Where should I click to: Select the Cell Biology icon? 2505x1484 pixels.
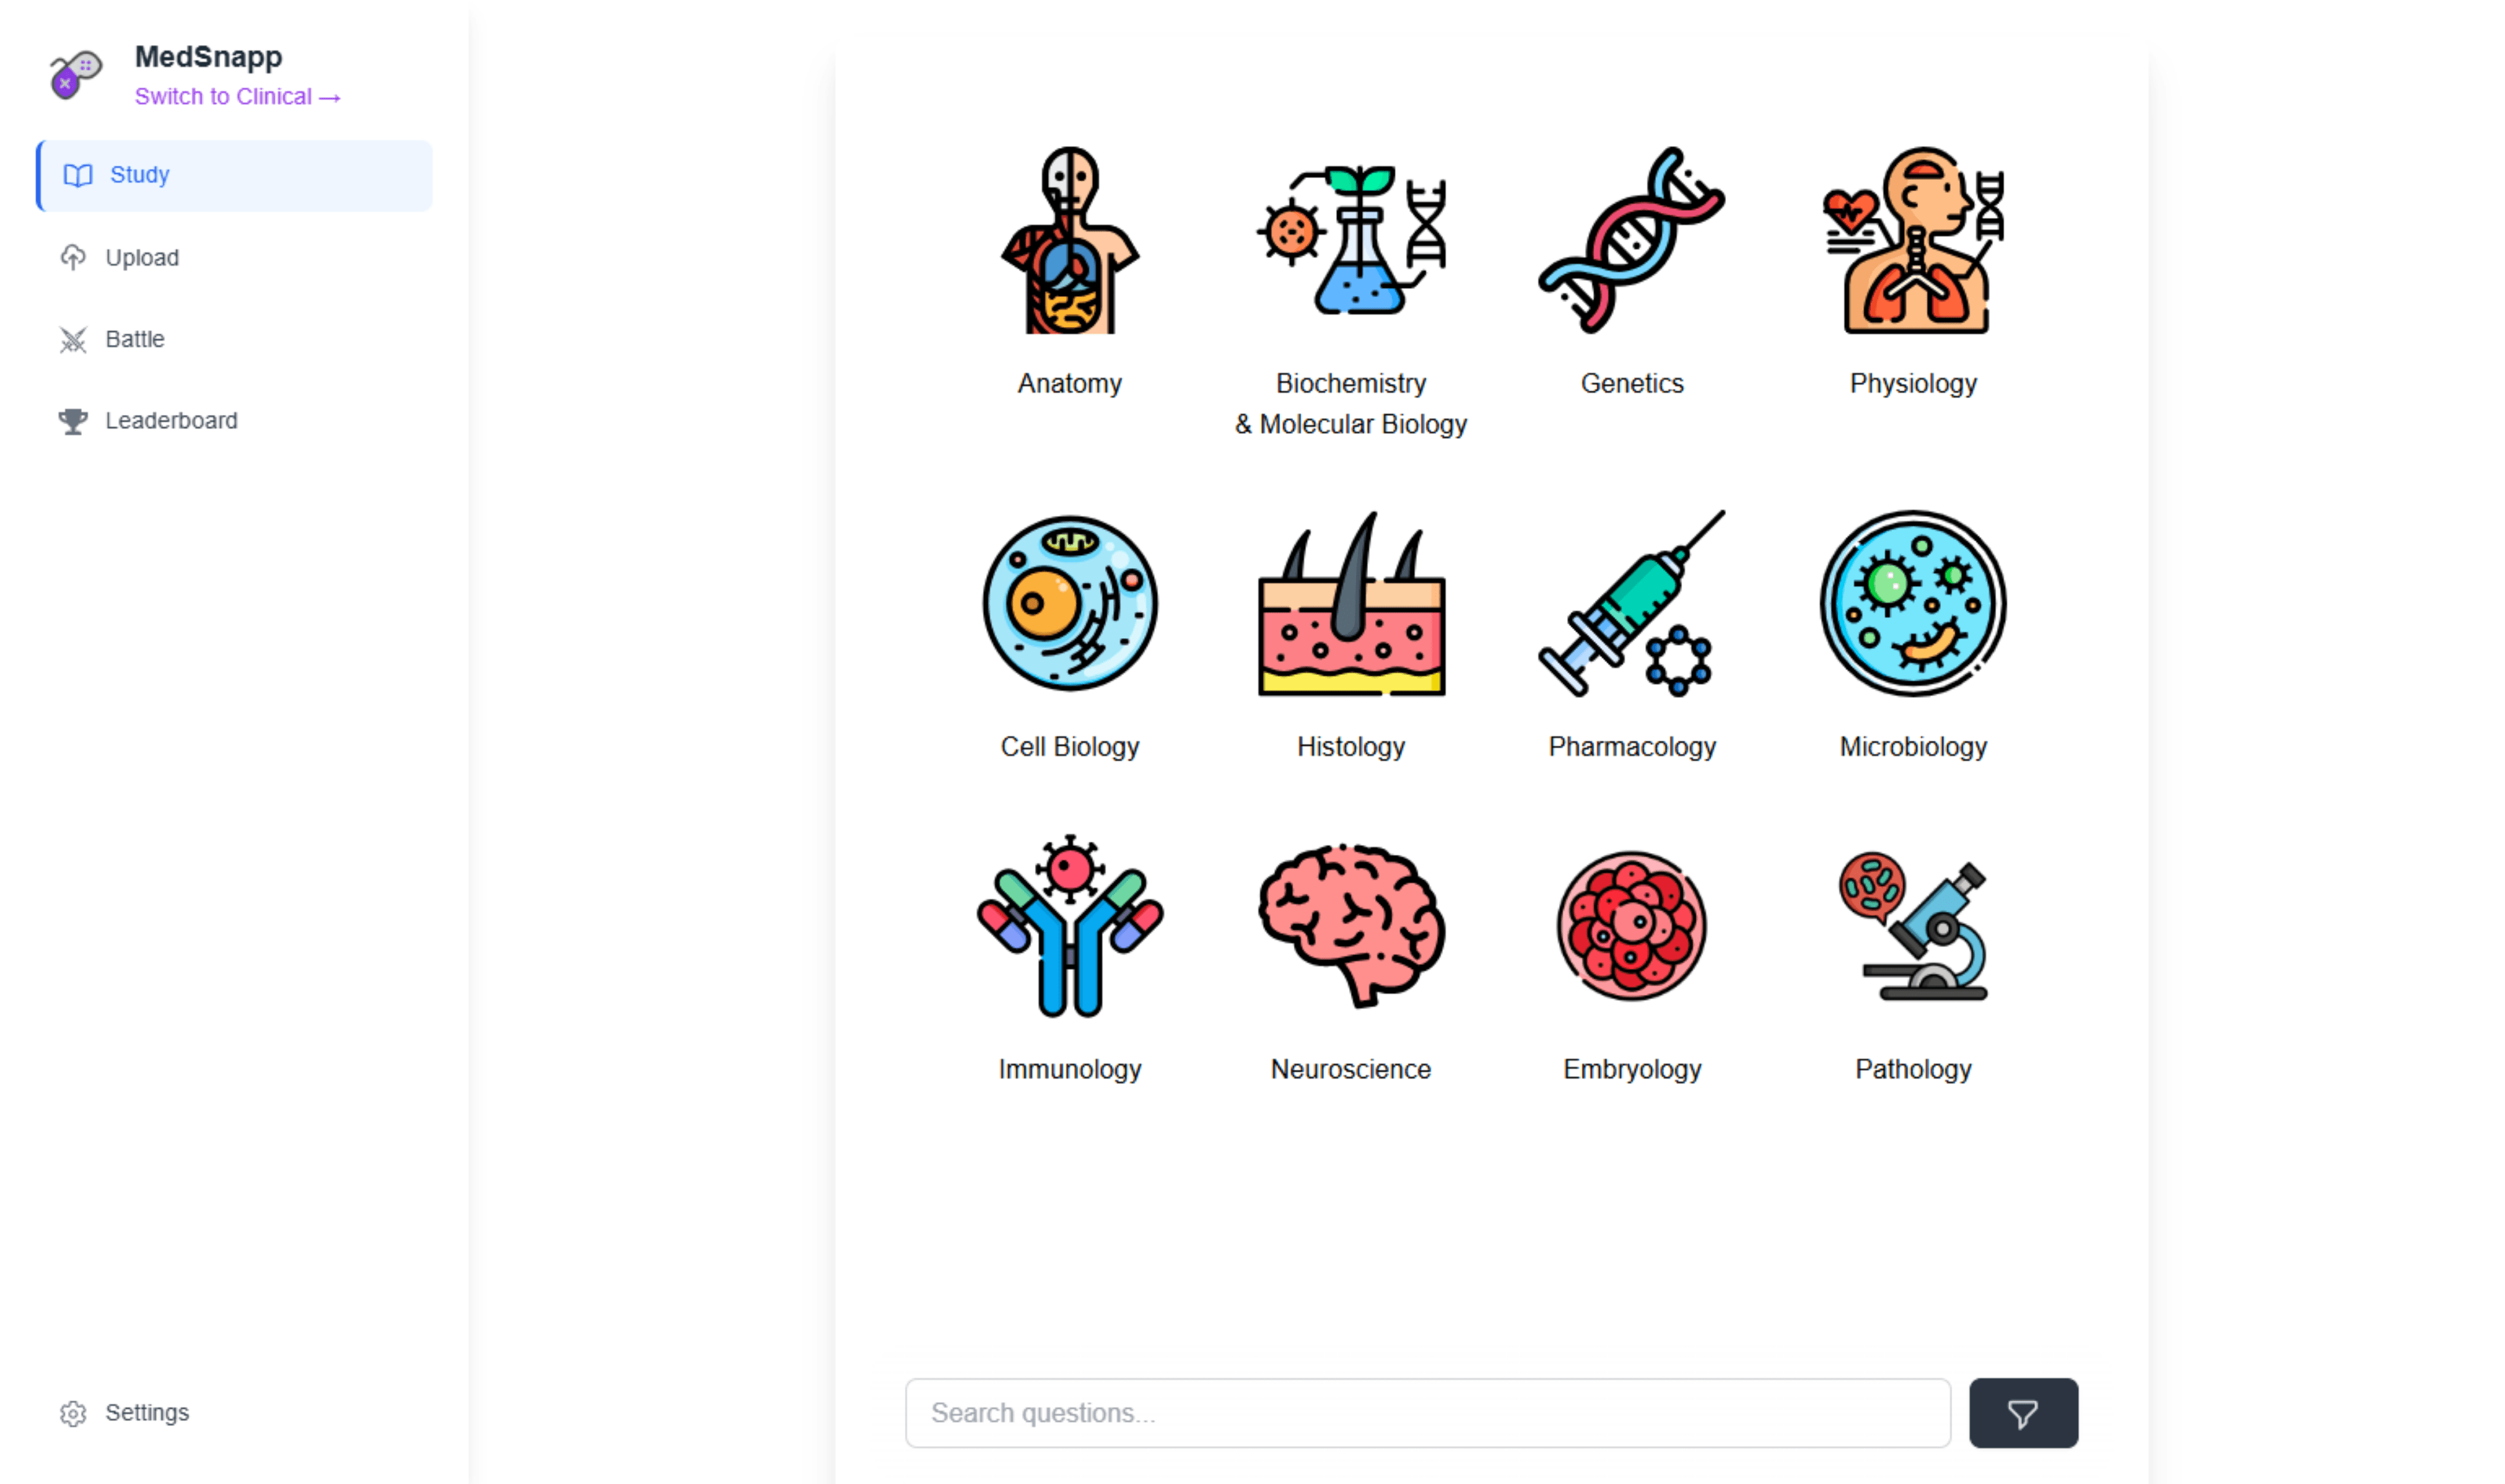pos(1069,603)
